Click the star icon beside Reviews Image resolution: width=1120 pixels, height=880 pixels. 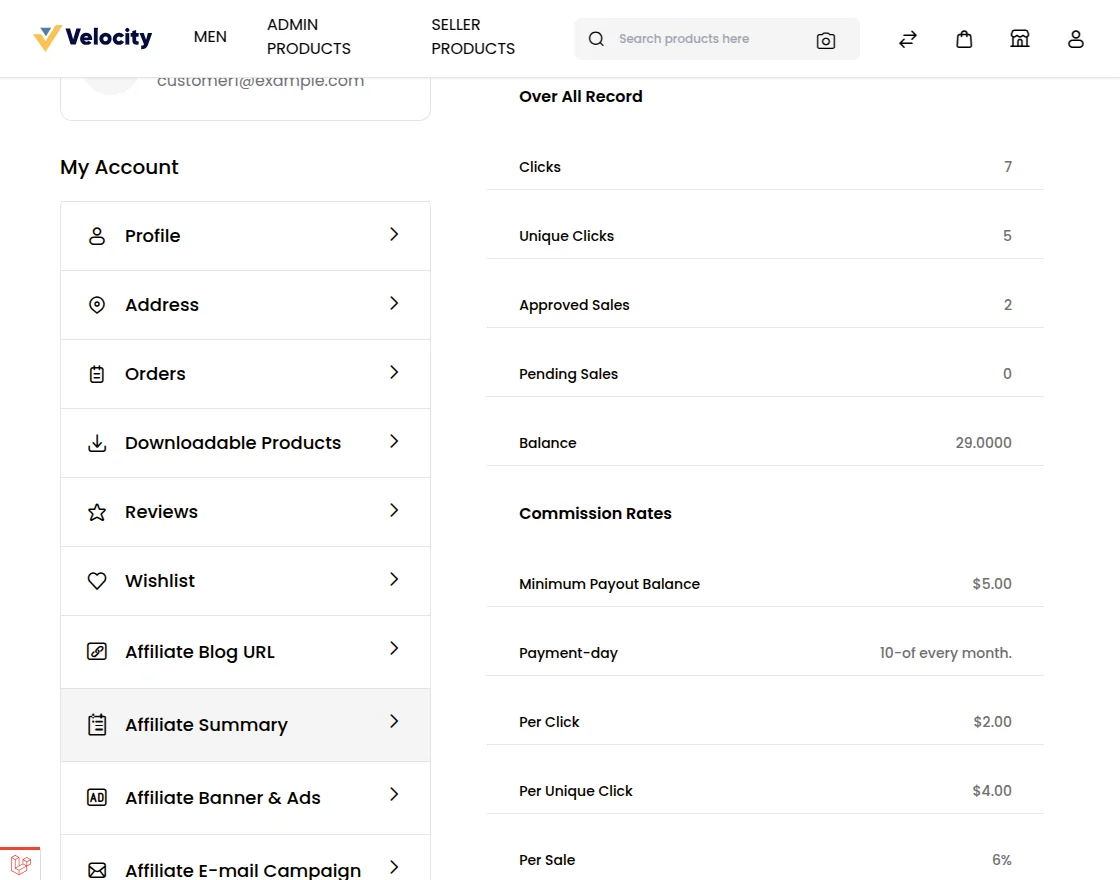pyautogui.click(x=97, y=512)
